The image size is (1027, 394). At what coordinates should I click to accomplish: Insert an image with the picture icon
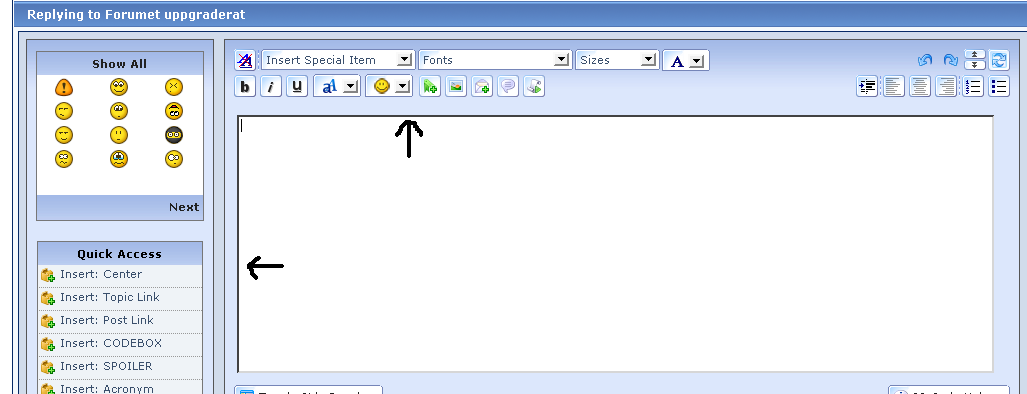(x=456, y=86)
